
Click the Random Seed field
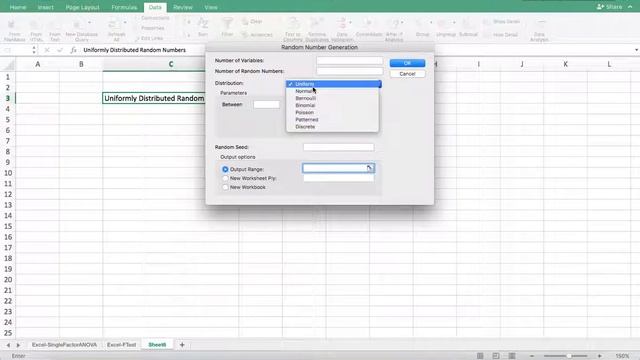[338, 147]
